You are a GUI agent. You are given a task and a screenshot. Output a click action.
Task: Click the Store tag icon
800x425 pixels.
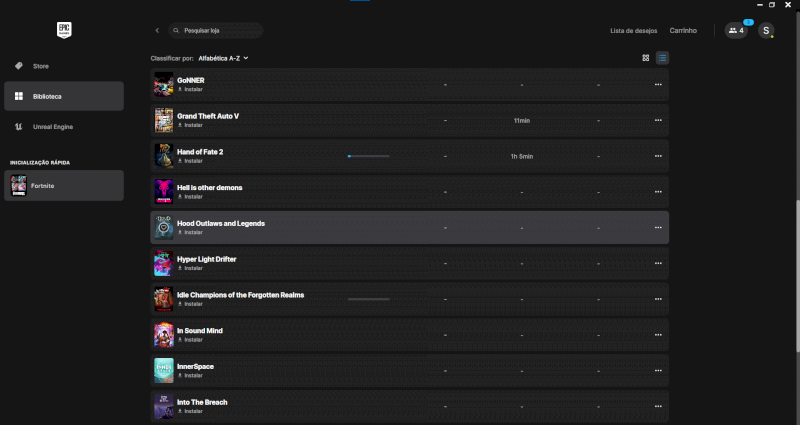click(19, 66)
